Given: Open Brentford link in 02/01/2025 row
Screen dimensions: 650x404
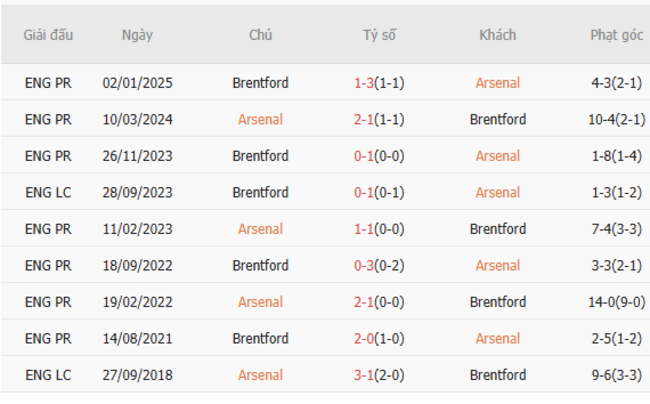Looking at the screenshot, I should tap(260, 83).
